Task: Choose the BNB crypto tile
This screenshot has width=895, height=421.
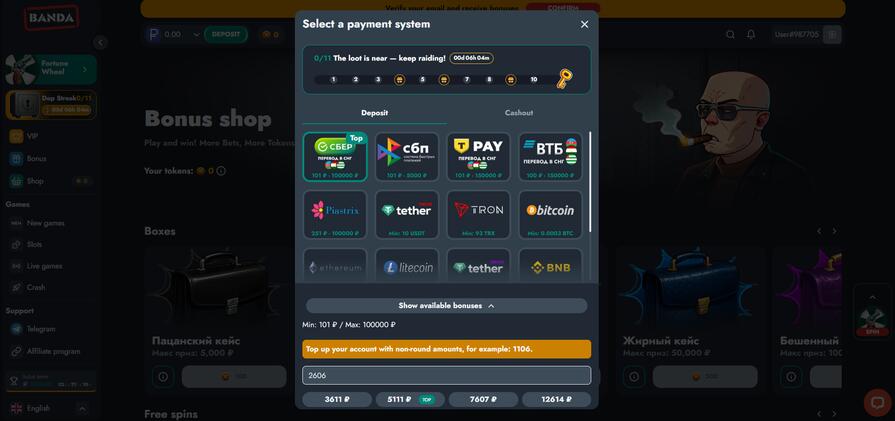Action: (x=550, y=266)
